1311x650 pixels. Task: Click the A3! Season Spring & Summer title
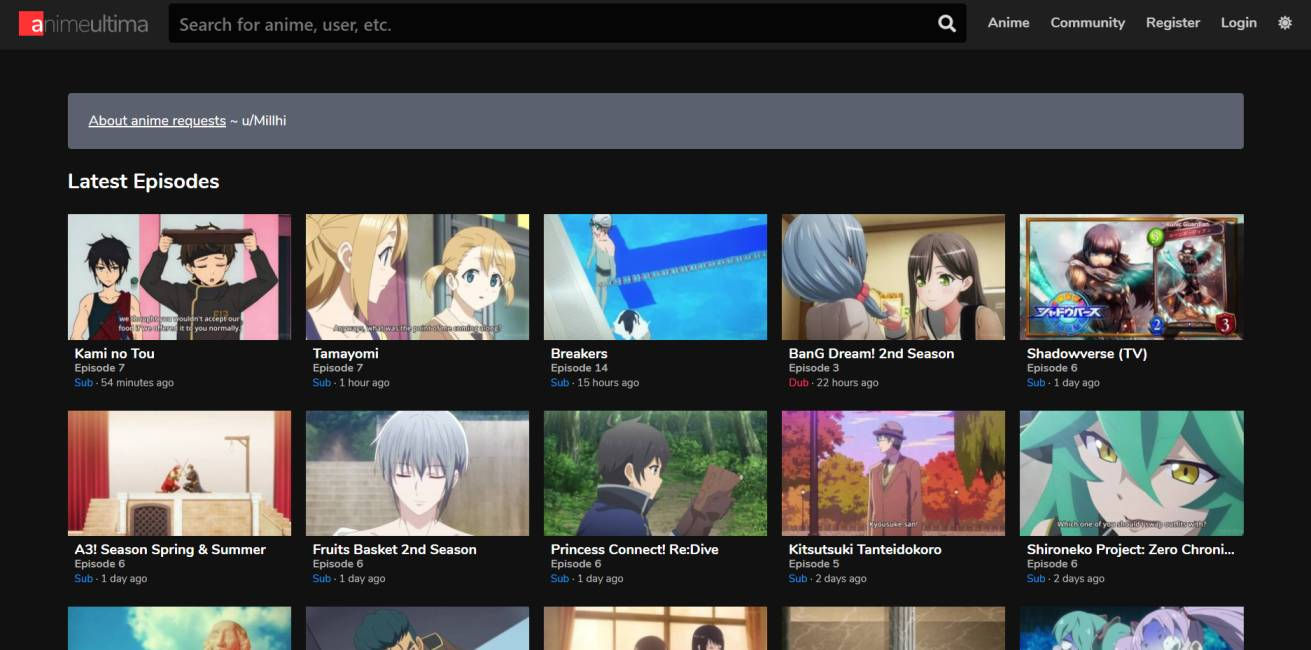(x=170, y=549)
